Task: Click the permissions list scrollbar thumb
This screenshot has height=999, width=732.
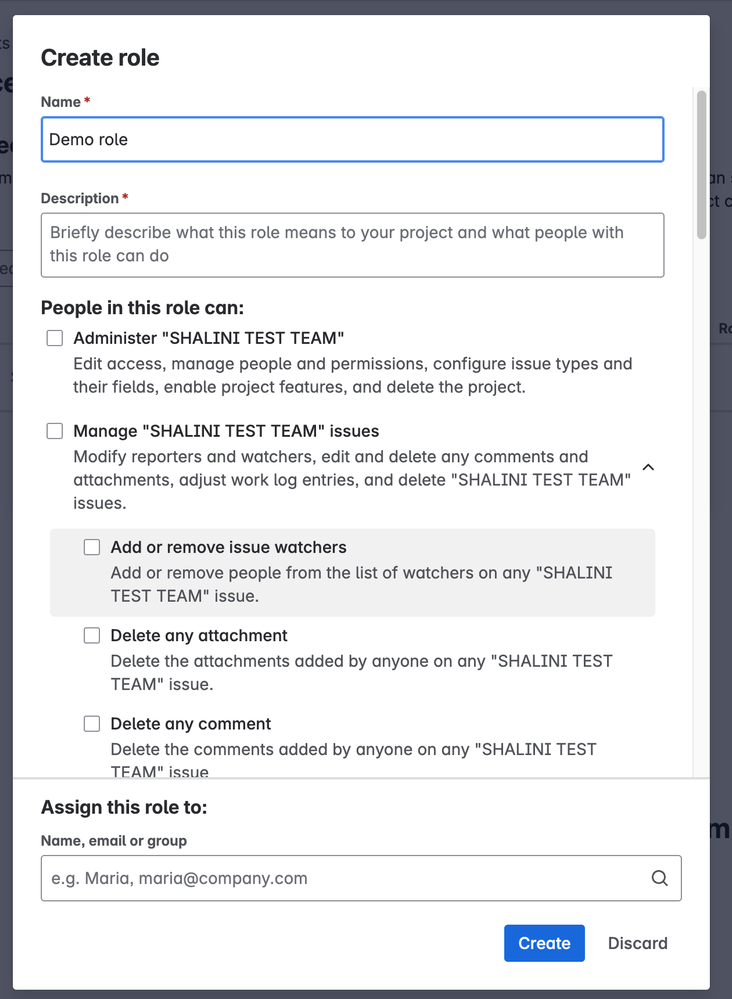Action: (x=701, y=164)
